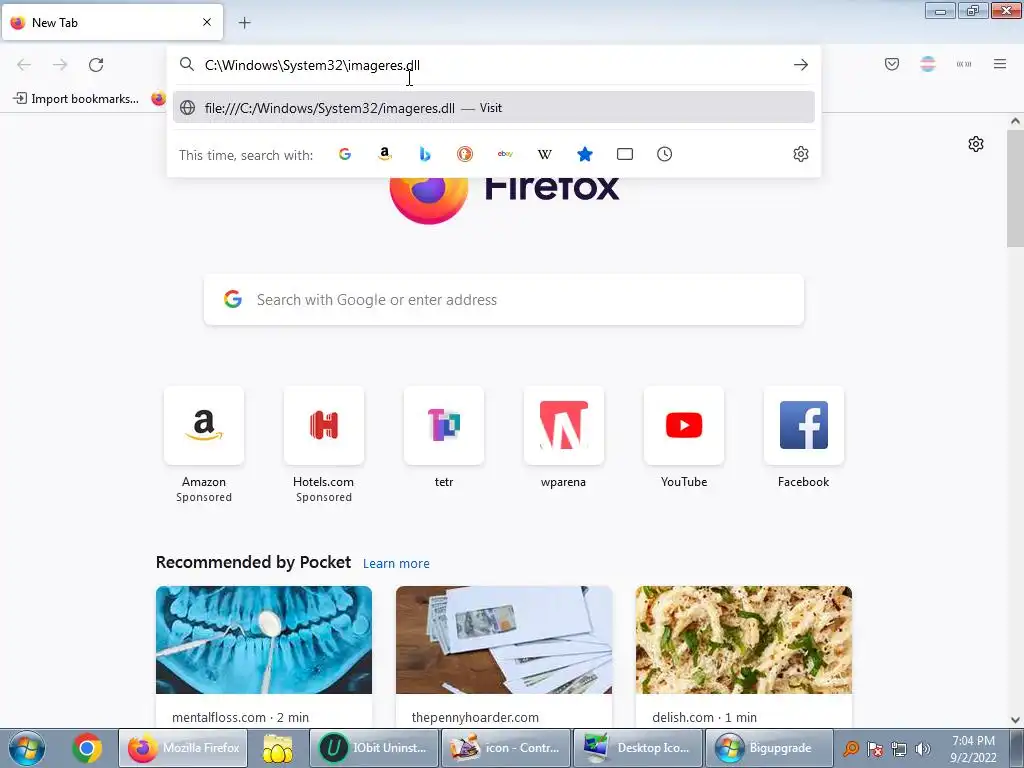Open the Firefox account icon

928,64
